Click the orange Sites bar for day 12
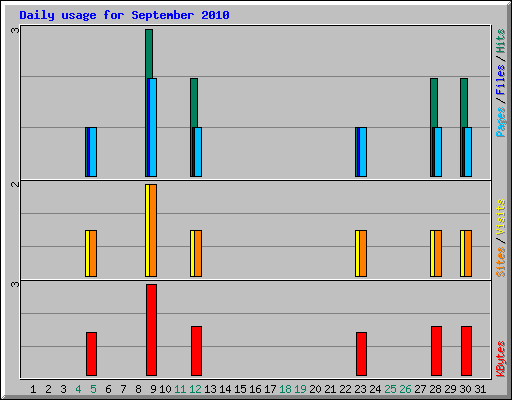Image resolution: width=512 pixels, height=400 pixels. [x=198, y=253]
